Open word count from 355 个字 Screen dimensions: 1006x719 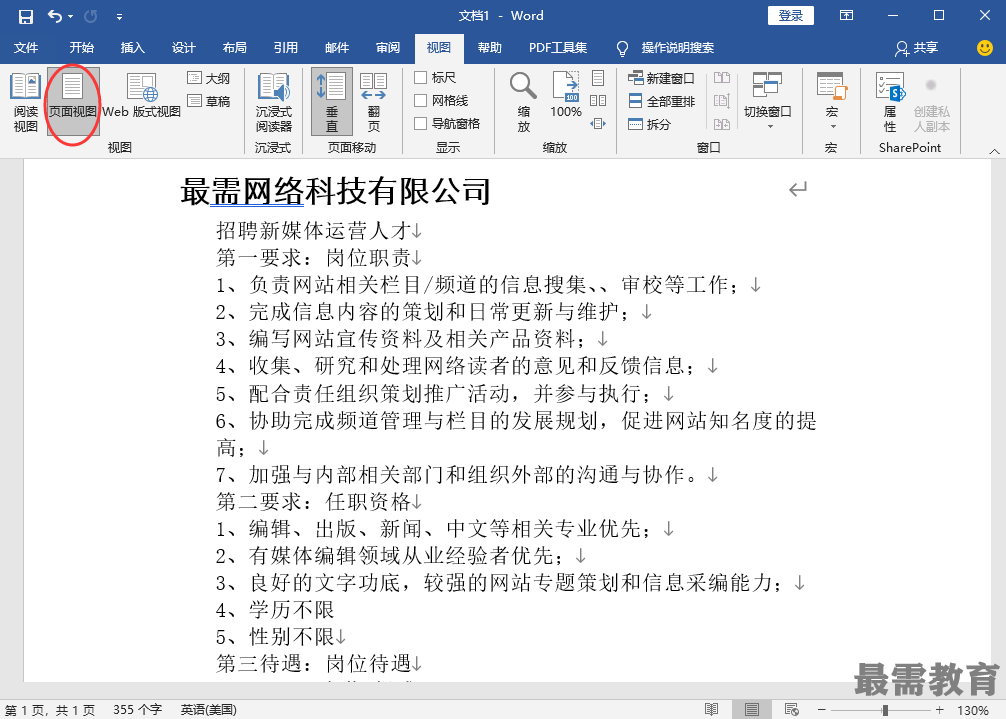[137, 710]
